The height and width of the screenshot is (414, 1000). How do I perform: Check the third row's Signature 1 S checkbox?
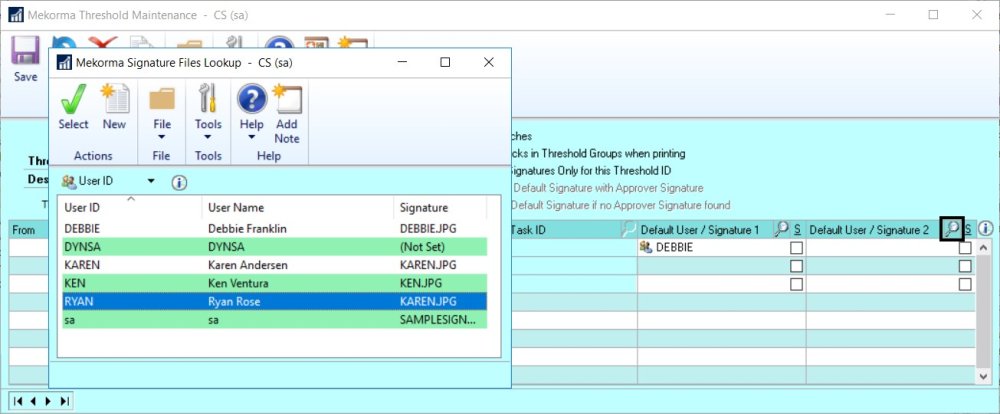(x=796, y=284)
